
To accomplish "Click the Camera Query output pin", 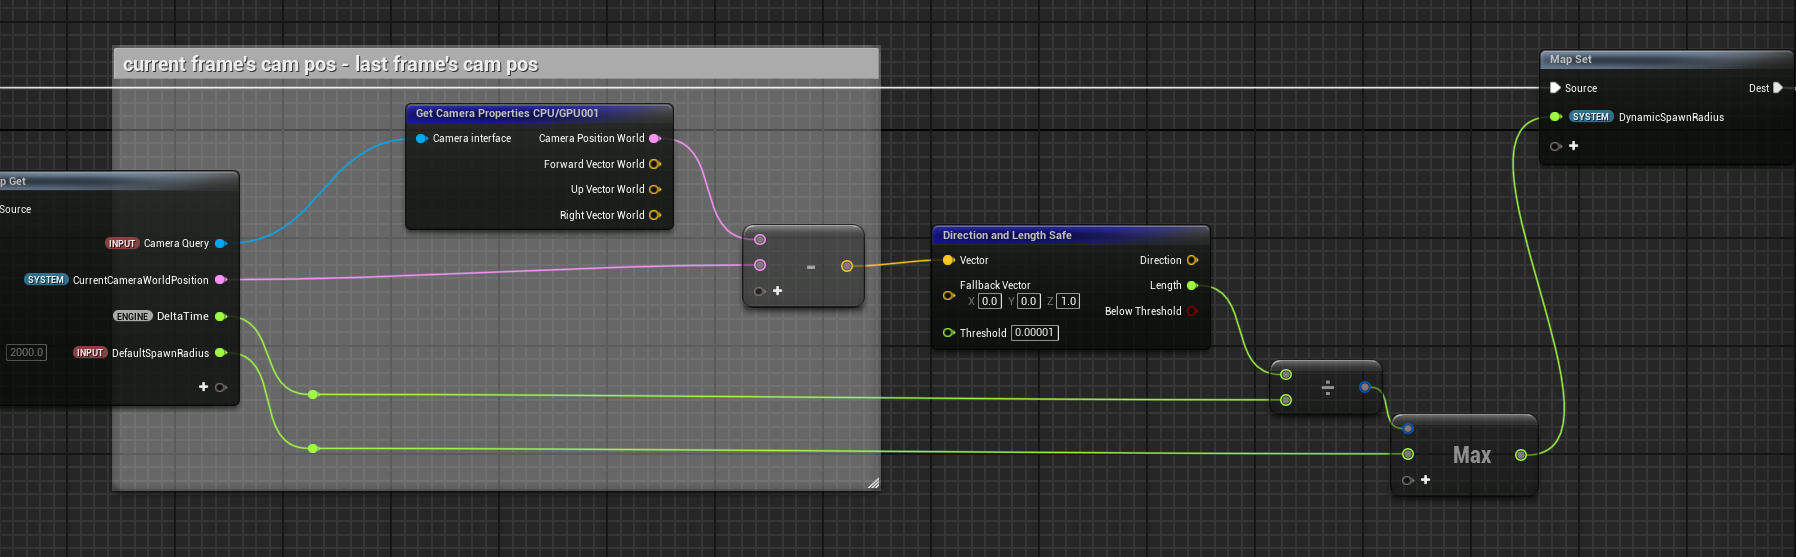I will click(x=221, y=243).
